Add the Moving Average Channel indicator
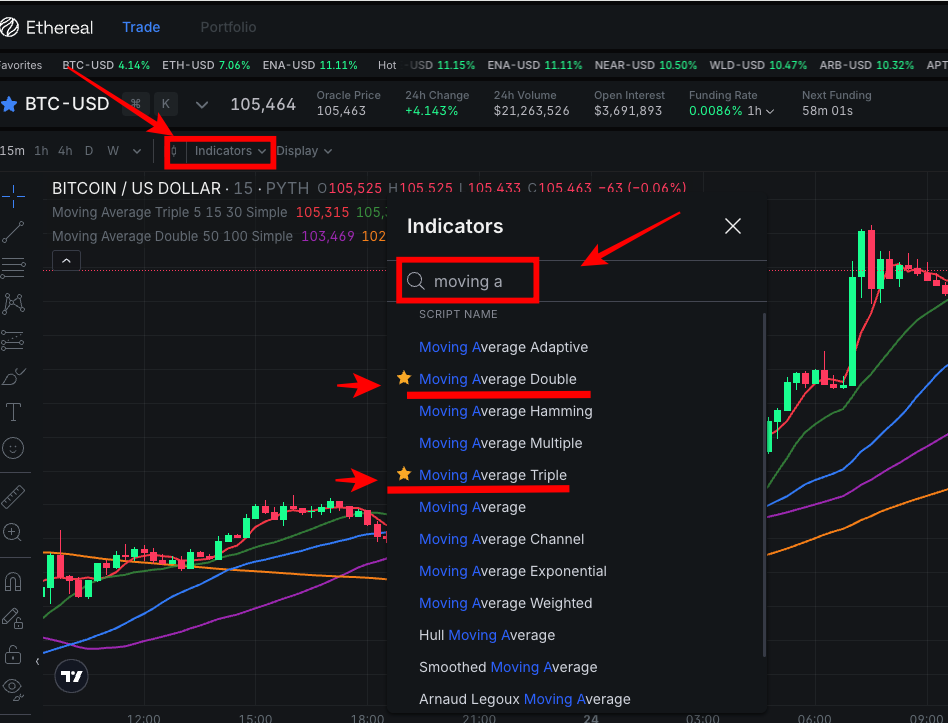Image resolution: width=948 pixels, height=723 pixels. tap(501, 539)
